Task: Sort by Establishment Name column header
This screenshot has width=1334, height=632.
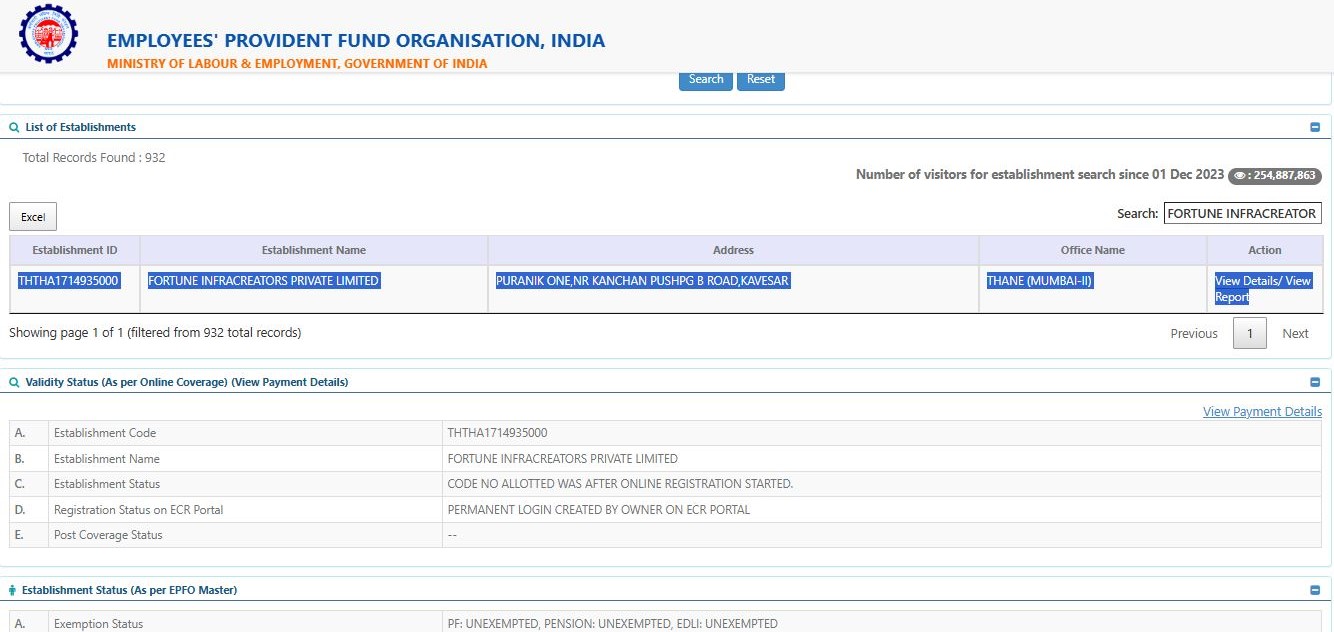Action: click(313, 250)
